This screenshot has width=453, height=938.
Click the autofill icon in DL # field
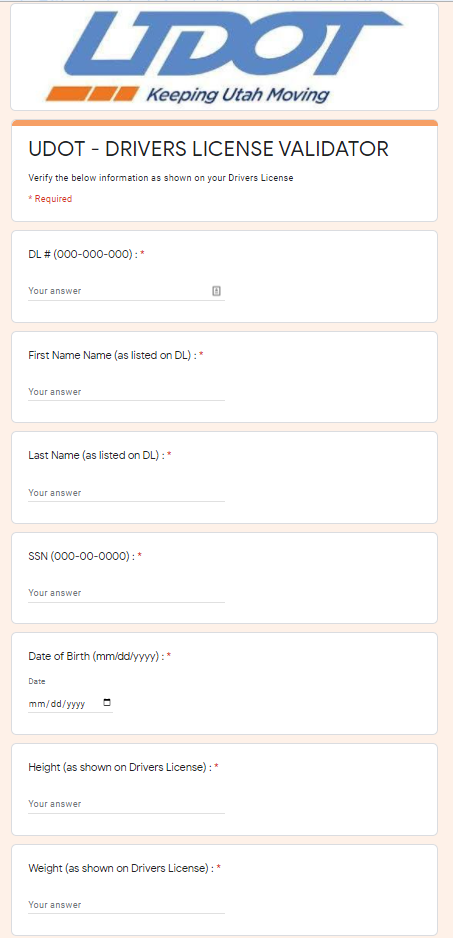pos(217,291)
